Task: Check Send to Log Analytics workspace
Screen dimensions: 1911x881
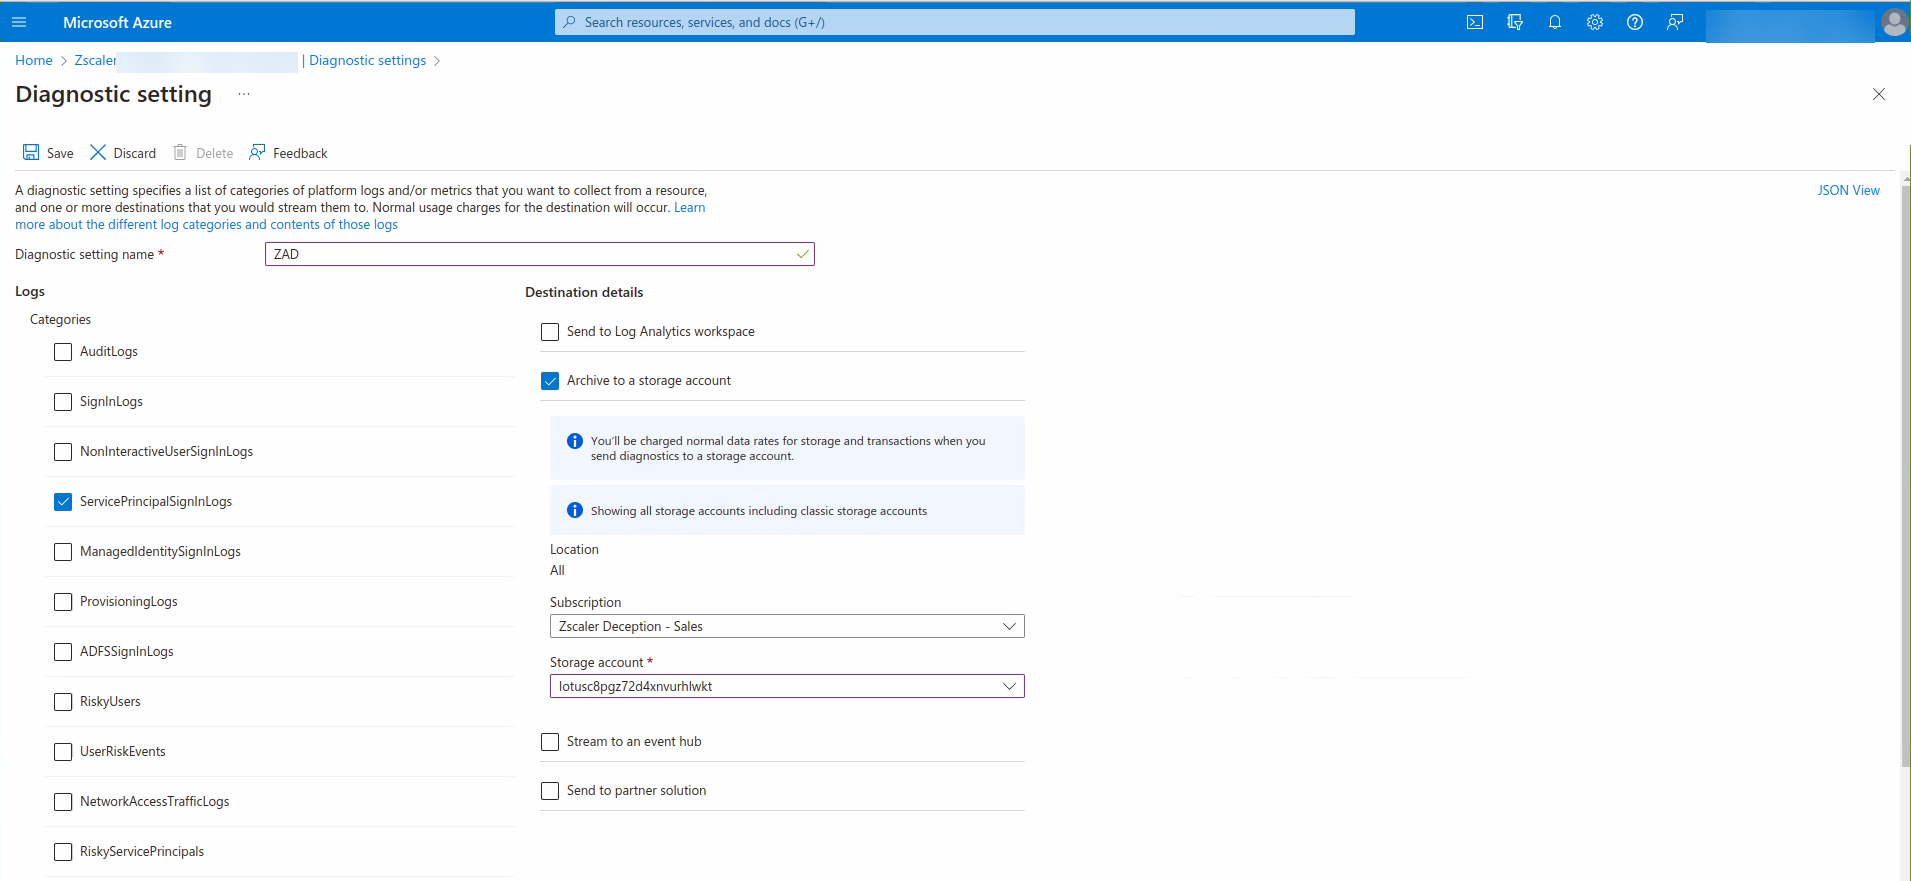Action: point(550,332)
